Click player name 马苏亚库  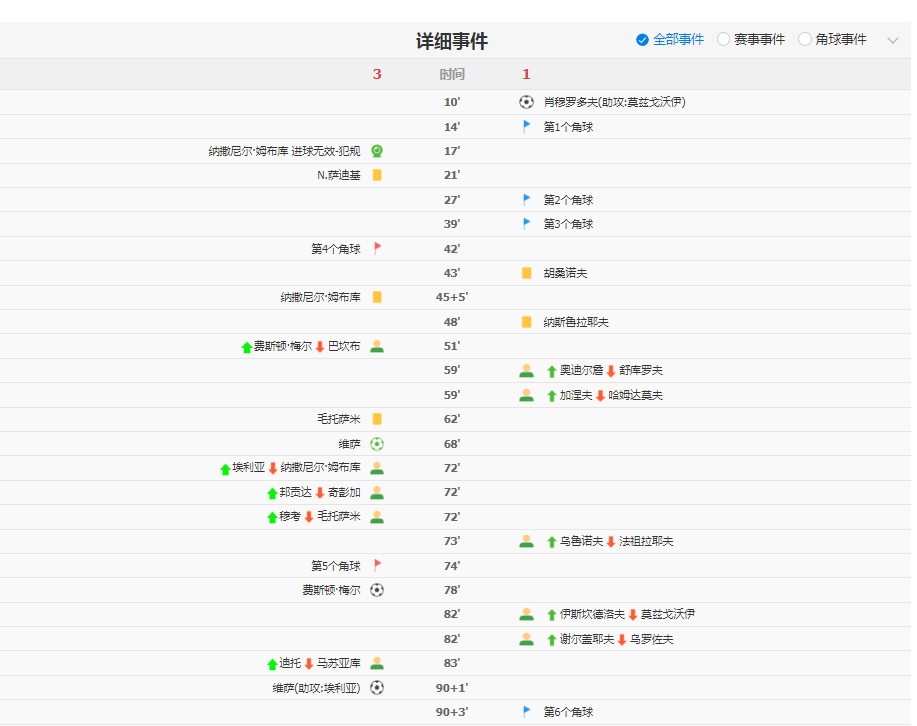(x=339, y=663)
